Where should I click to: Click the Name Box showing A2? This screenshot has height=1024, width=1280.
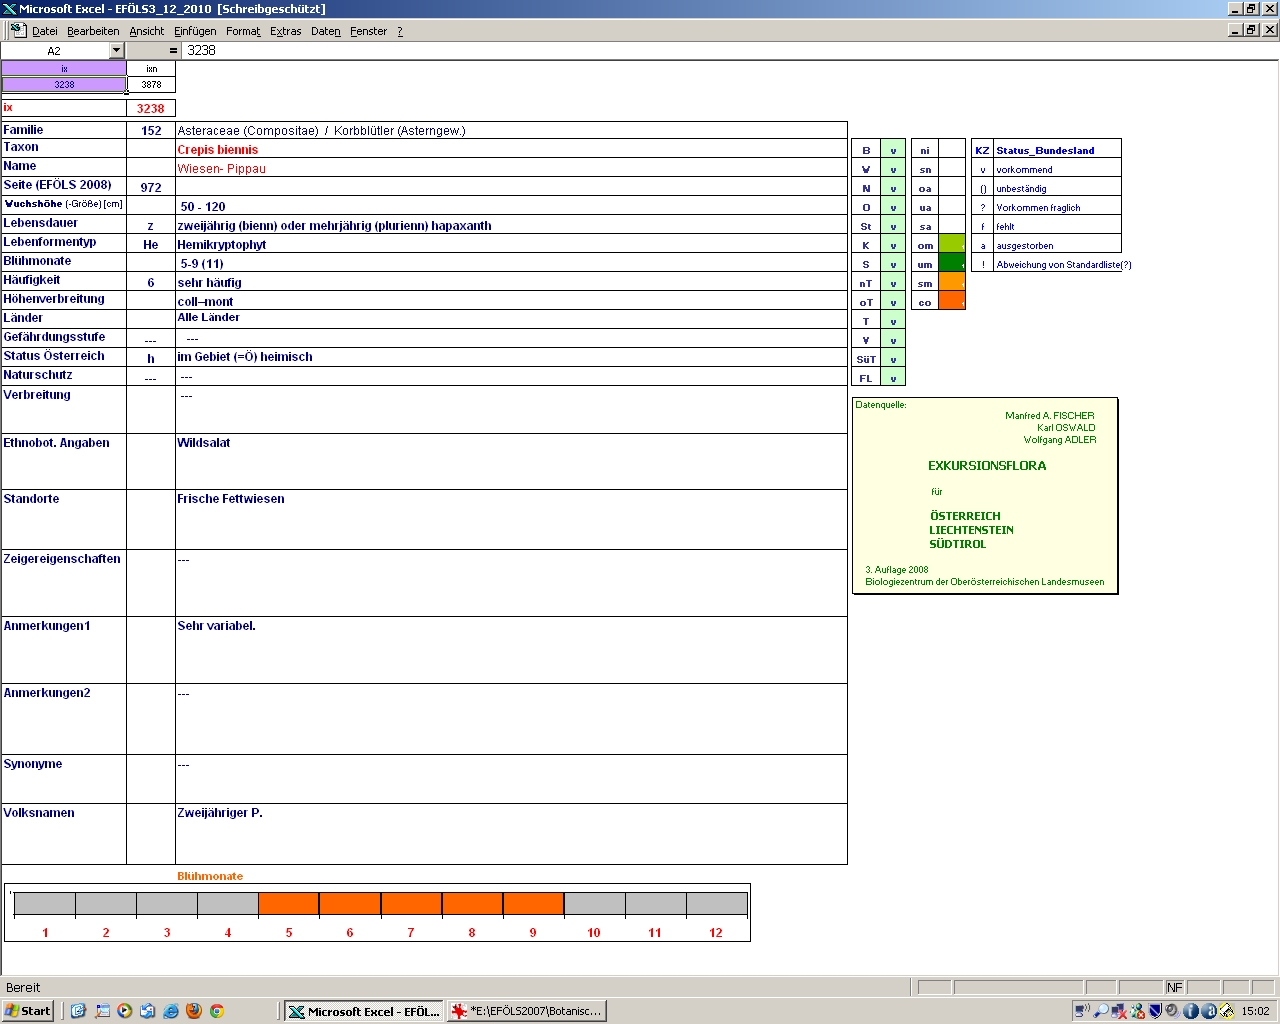(x=54, y=50)
